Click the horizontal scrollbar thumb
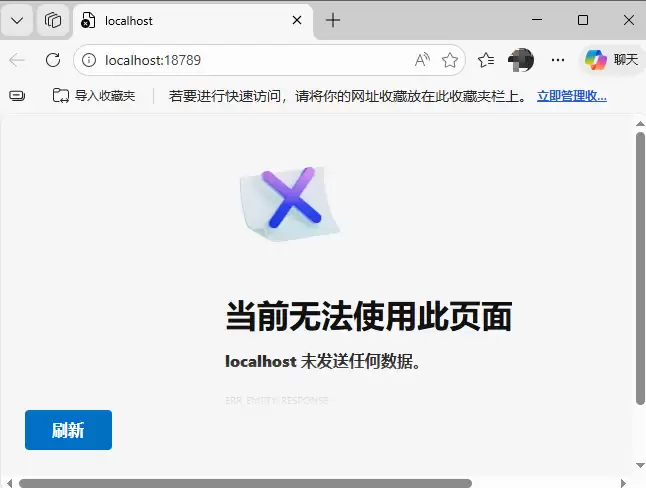 (245, 483)
